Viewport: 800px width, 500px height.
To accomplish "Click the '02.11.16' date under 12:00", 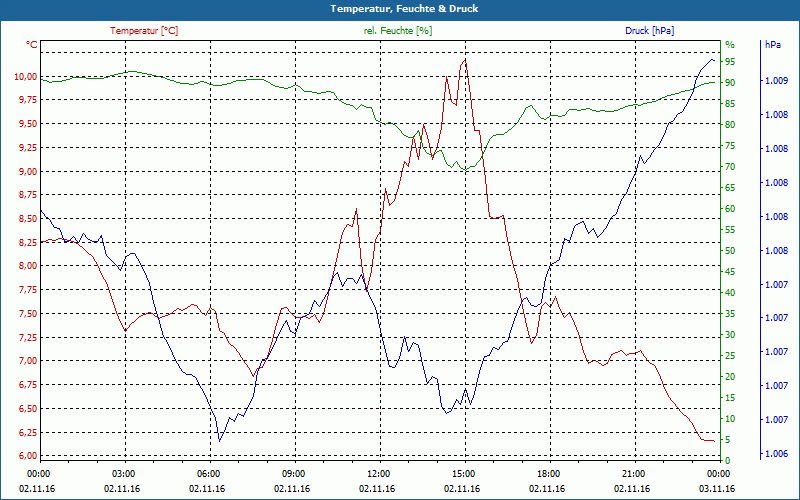I will coord(377,488).
